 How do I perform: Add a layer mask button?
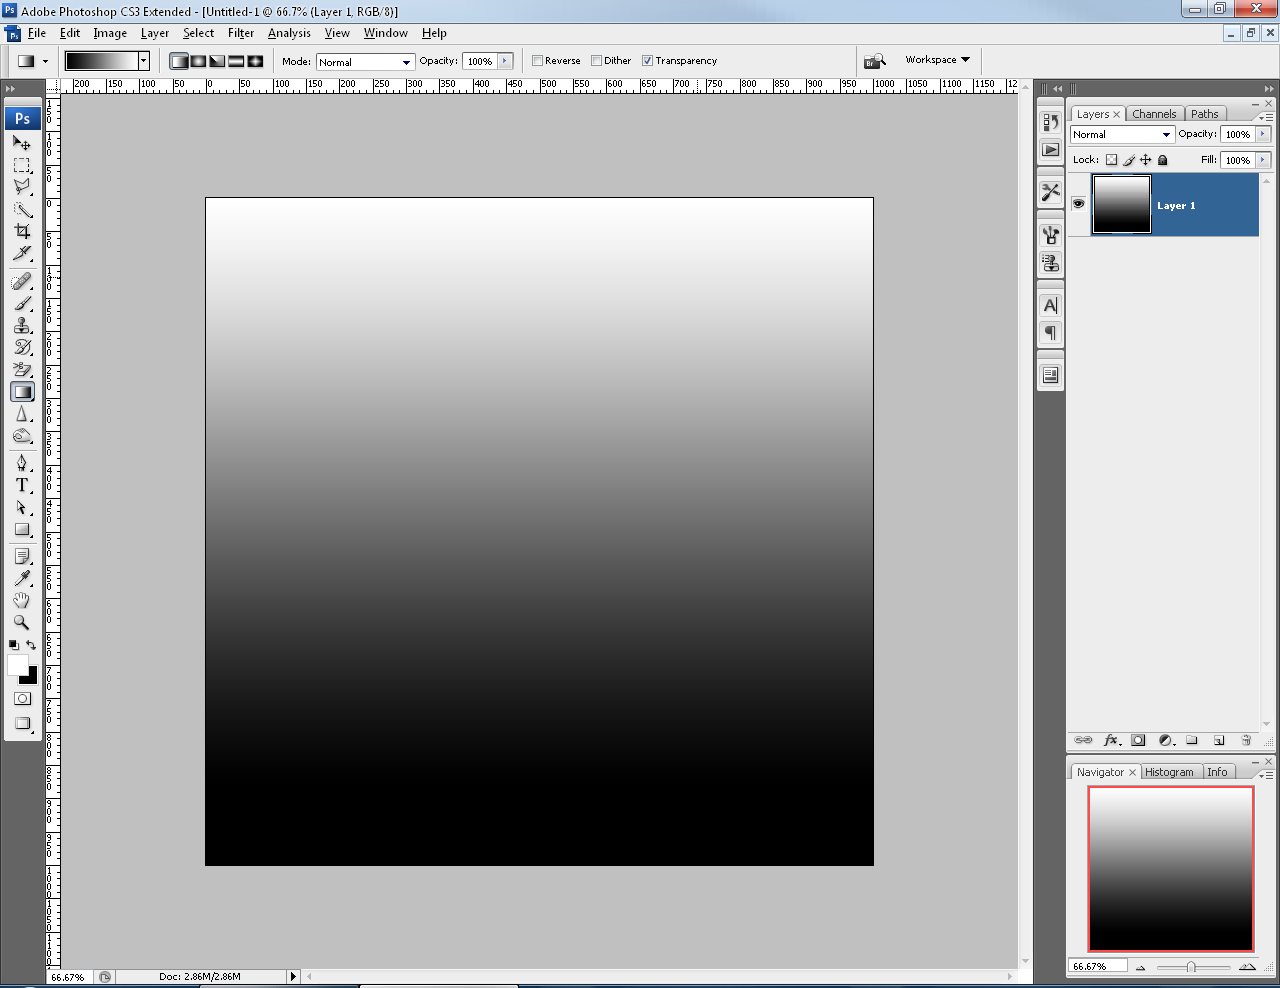click(x=1138, y=740)
